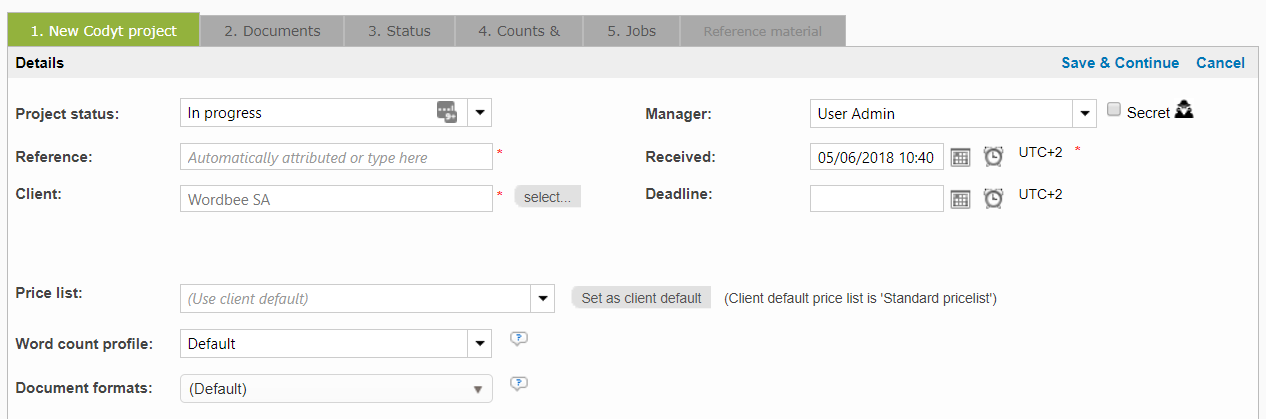Open the Received date calendar picker
This screenshot has height=419, width=1266.
[960, 157]
